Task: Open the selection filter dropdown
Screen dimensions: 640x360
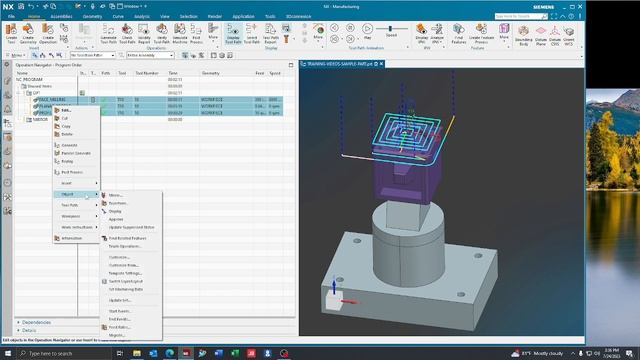Action: 93,55
